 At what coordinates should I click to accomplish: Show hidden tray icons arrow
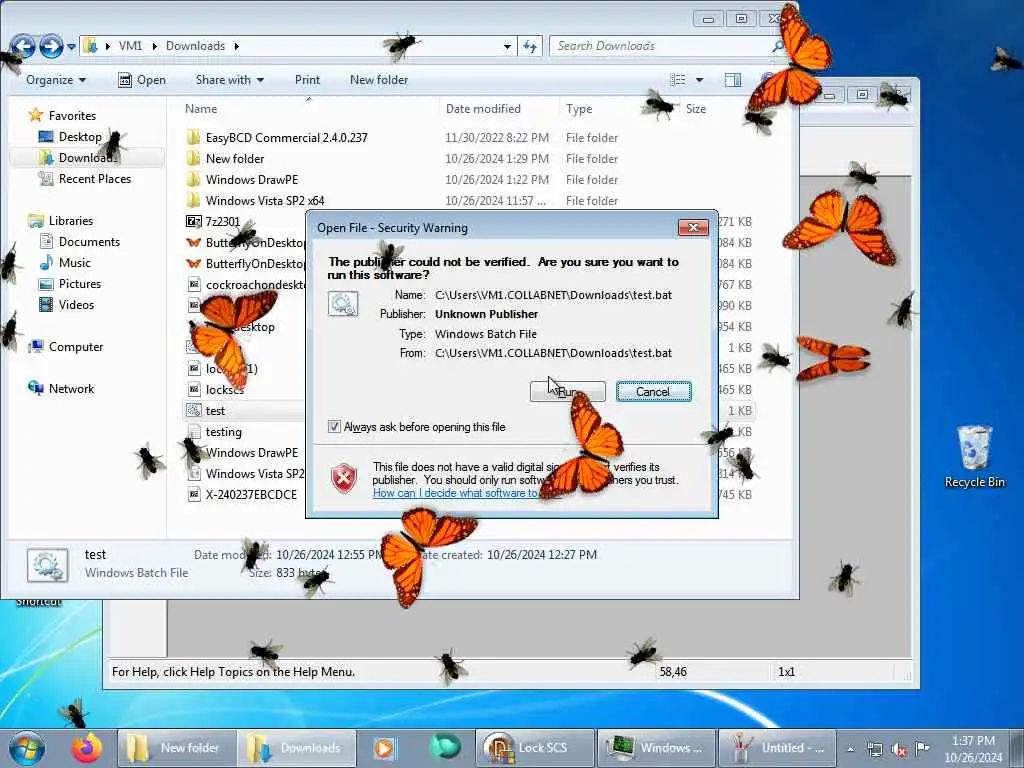[x=850, y=749]
